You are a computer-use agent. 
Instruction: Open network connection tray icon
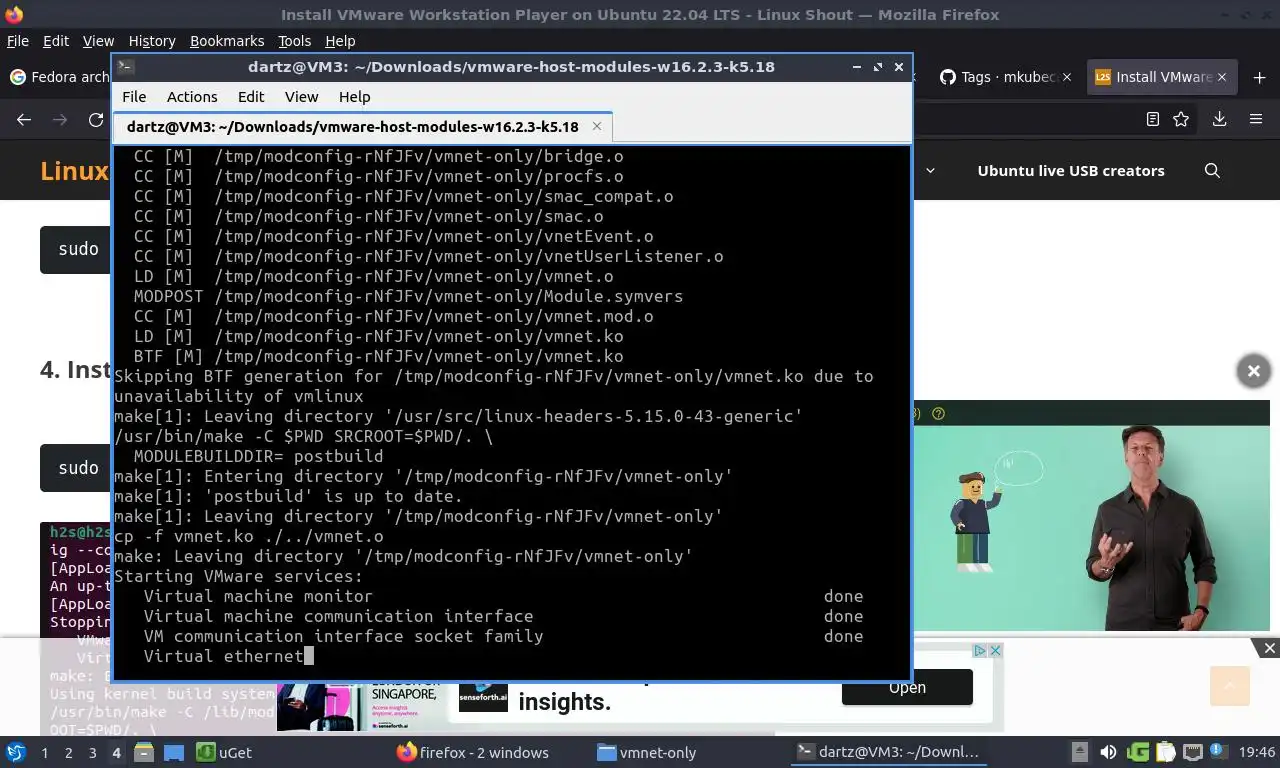[1193, 752]
